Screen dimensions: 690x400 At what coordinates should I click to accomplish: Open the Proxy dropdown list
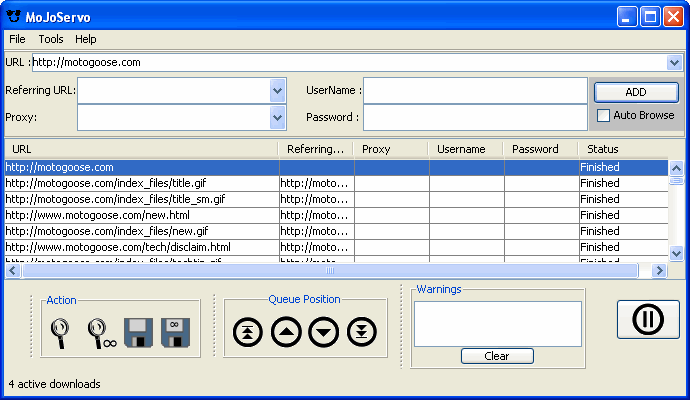(278, 117)
